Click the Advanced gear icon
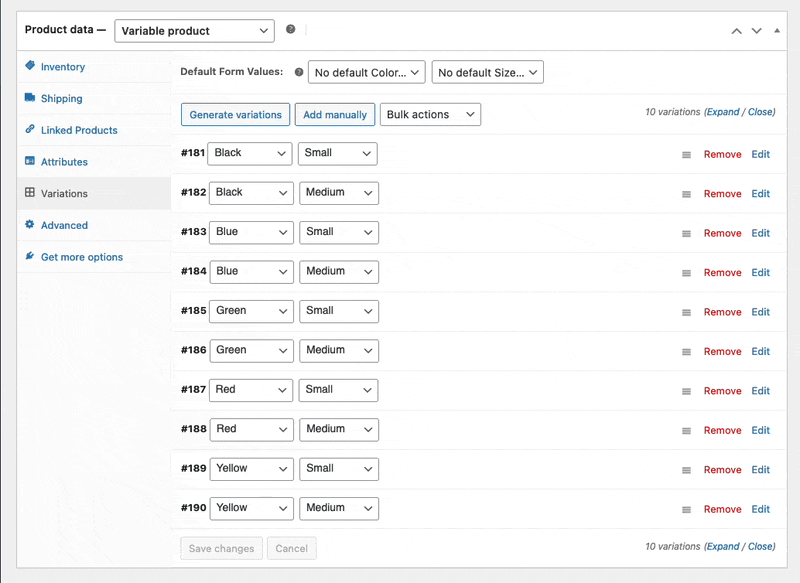This screenshot has width=800, height=583. pyautogui.click(x=31, y=225)
